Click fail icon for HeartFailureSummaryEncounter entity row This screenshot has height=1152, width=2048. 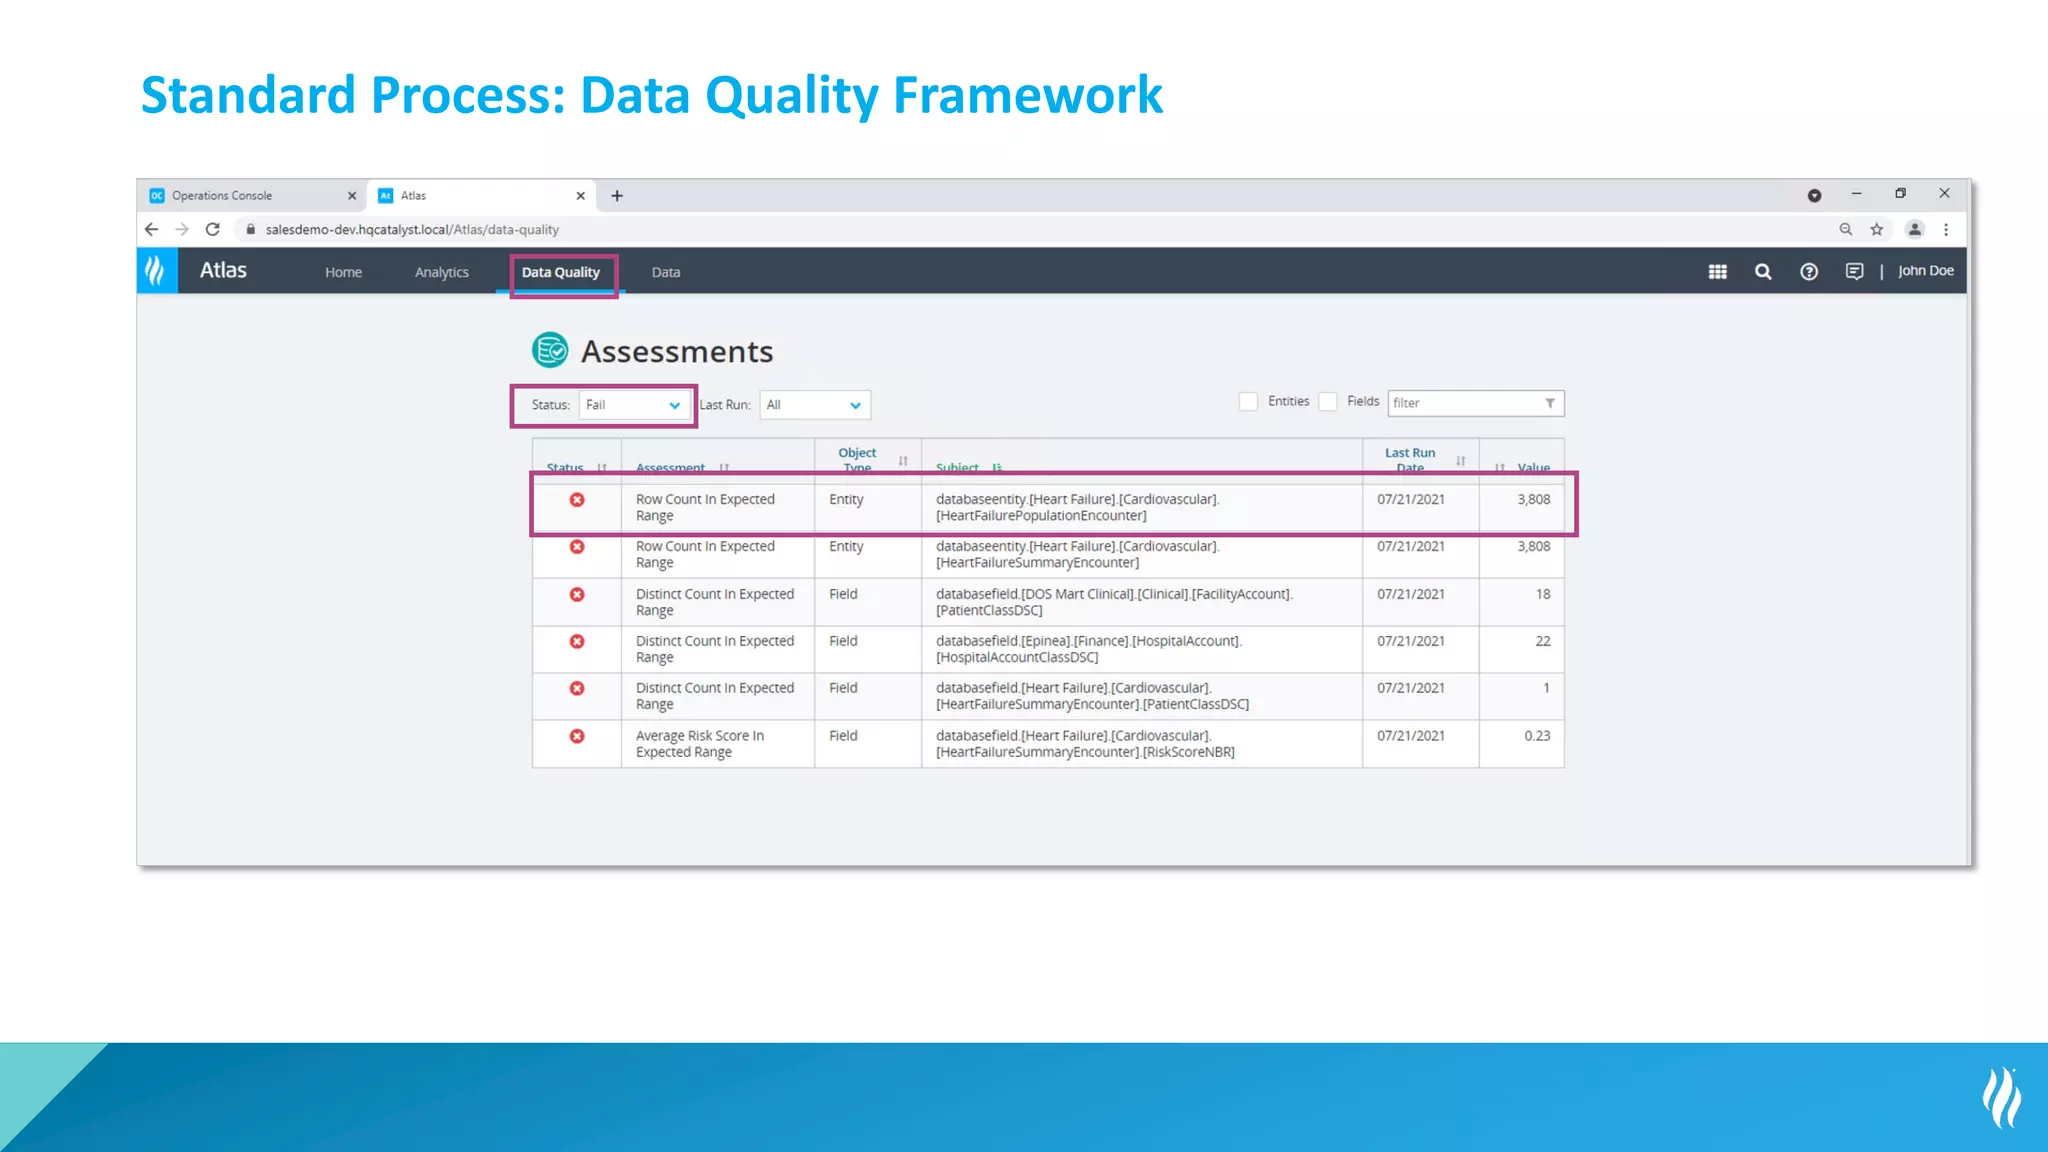tap(577, 547)
